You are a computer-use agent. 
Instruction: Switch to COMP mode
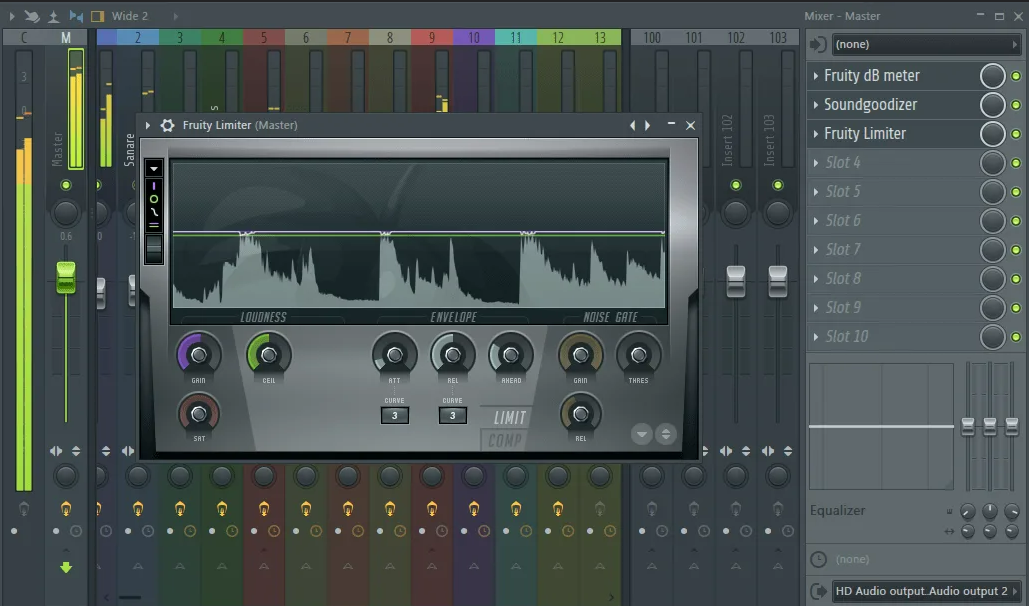(505, 441)
